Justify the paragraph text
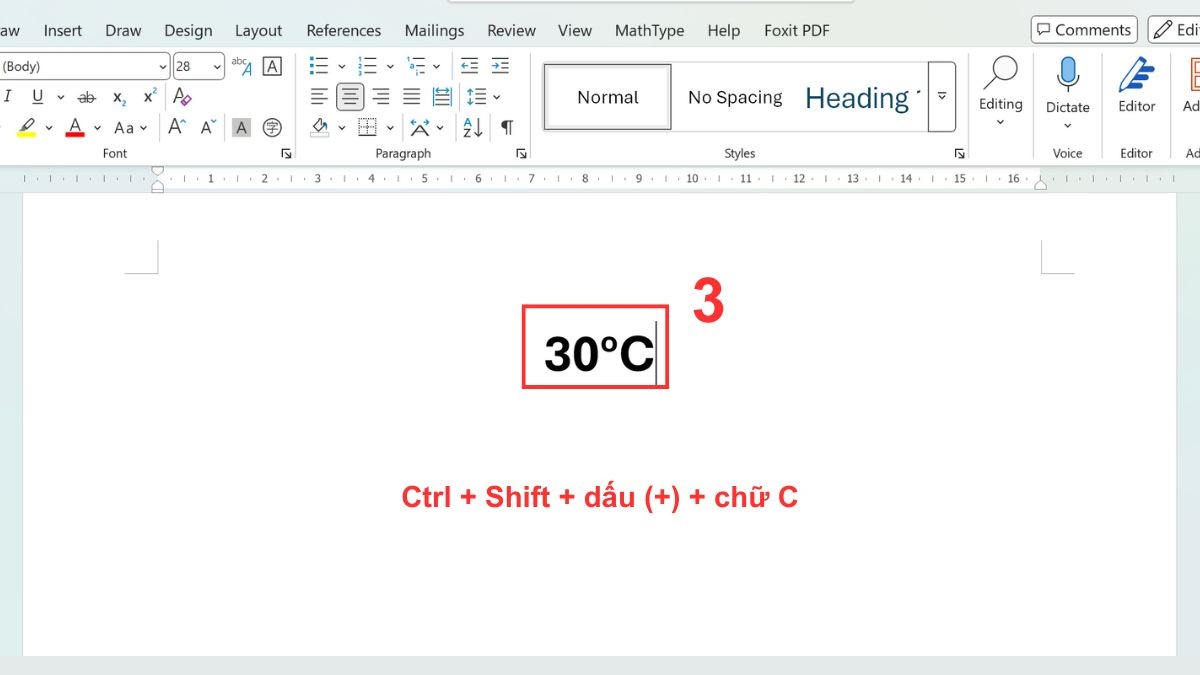The image size is (1200, 675). pyautogui.click(x=412, y=97)
